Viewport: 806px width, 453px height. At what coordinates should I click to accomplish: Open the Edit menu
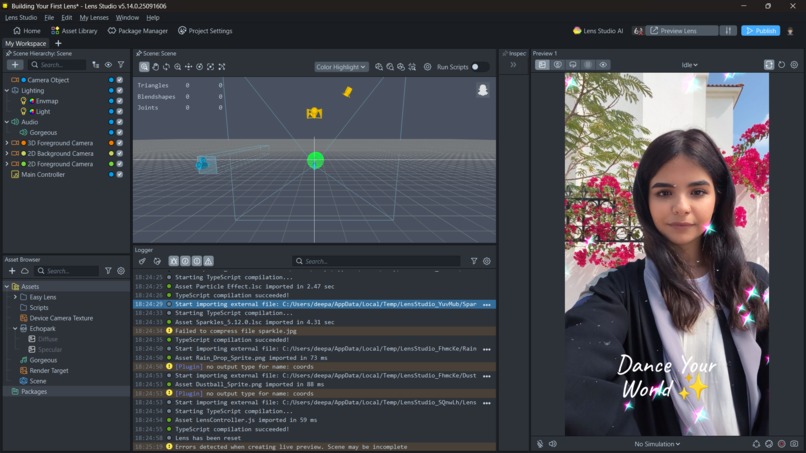[67, 17]
